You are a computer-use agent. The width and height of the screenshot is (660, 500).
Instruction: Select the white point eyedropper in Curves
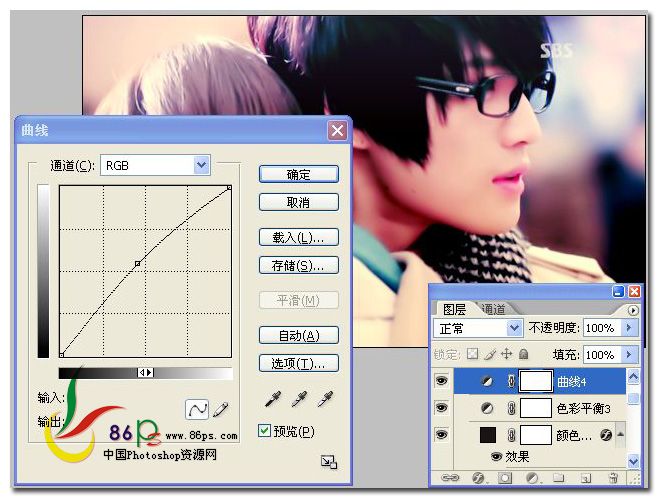coord(325,399)
